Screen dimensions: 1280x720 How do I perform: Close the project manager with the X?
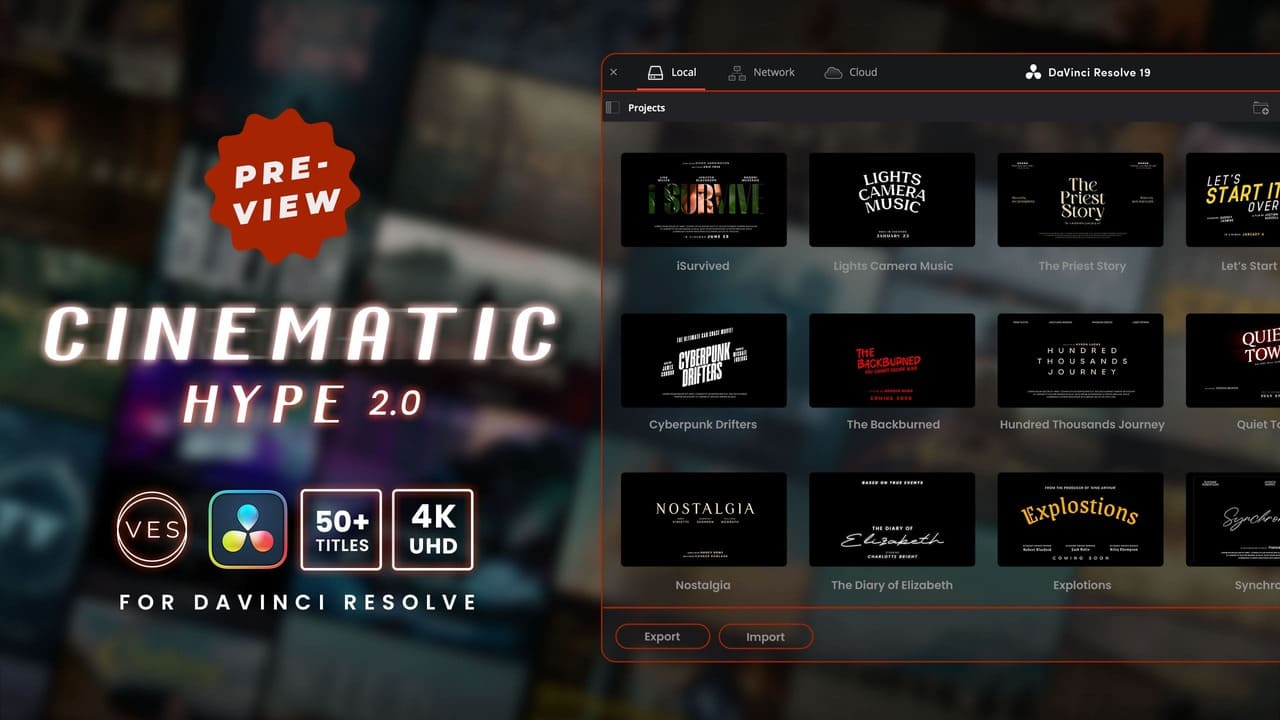614,72
